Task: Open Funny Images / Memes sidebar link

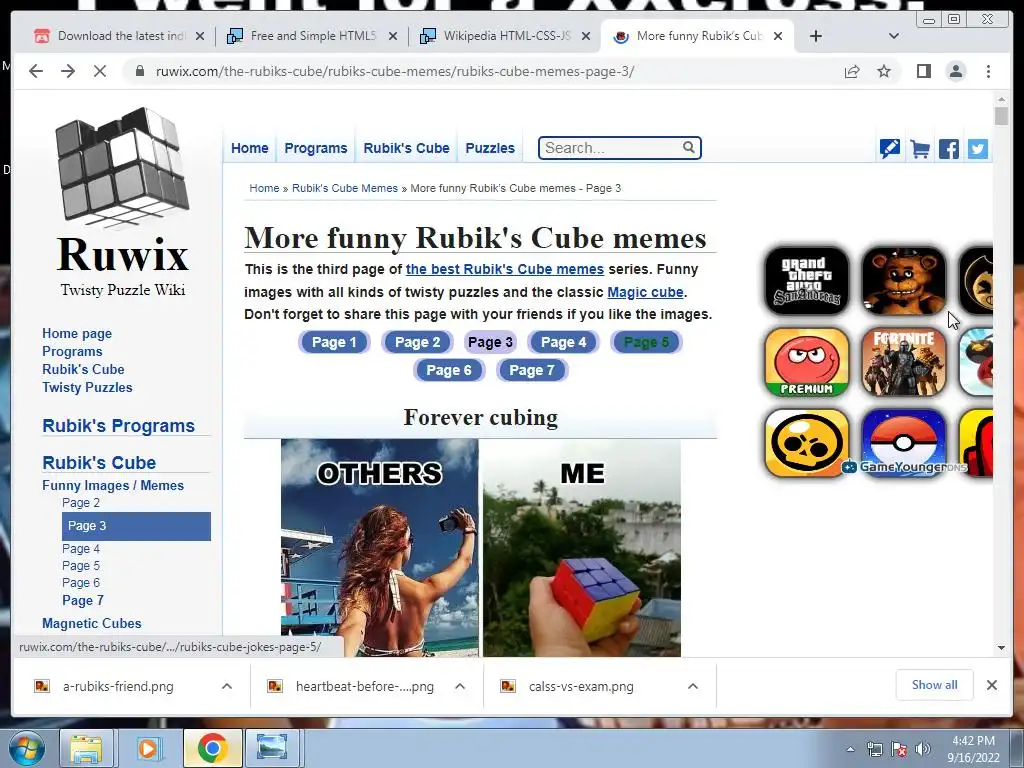Action: [x=113, y=485]
